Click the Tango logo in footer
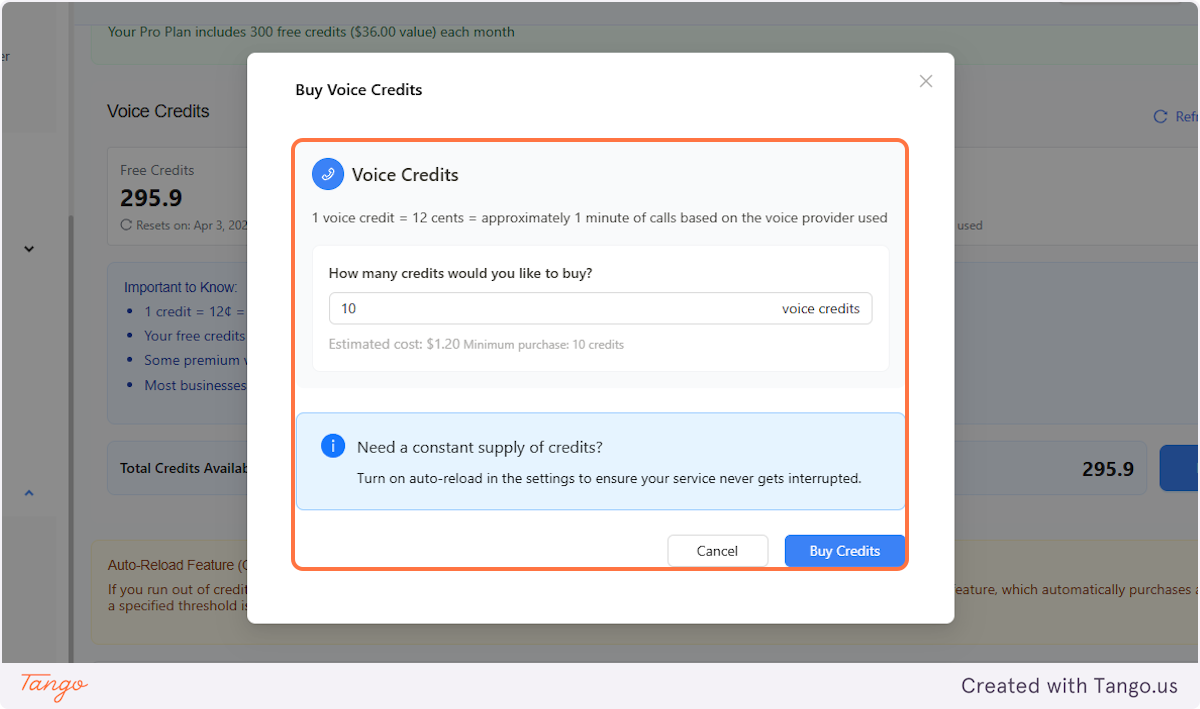Image resolution: width=1200 pixels, height=709 pixels. tap(54, 686)
